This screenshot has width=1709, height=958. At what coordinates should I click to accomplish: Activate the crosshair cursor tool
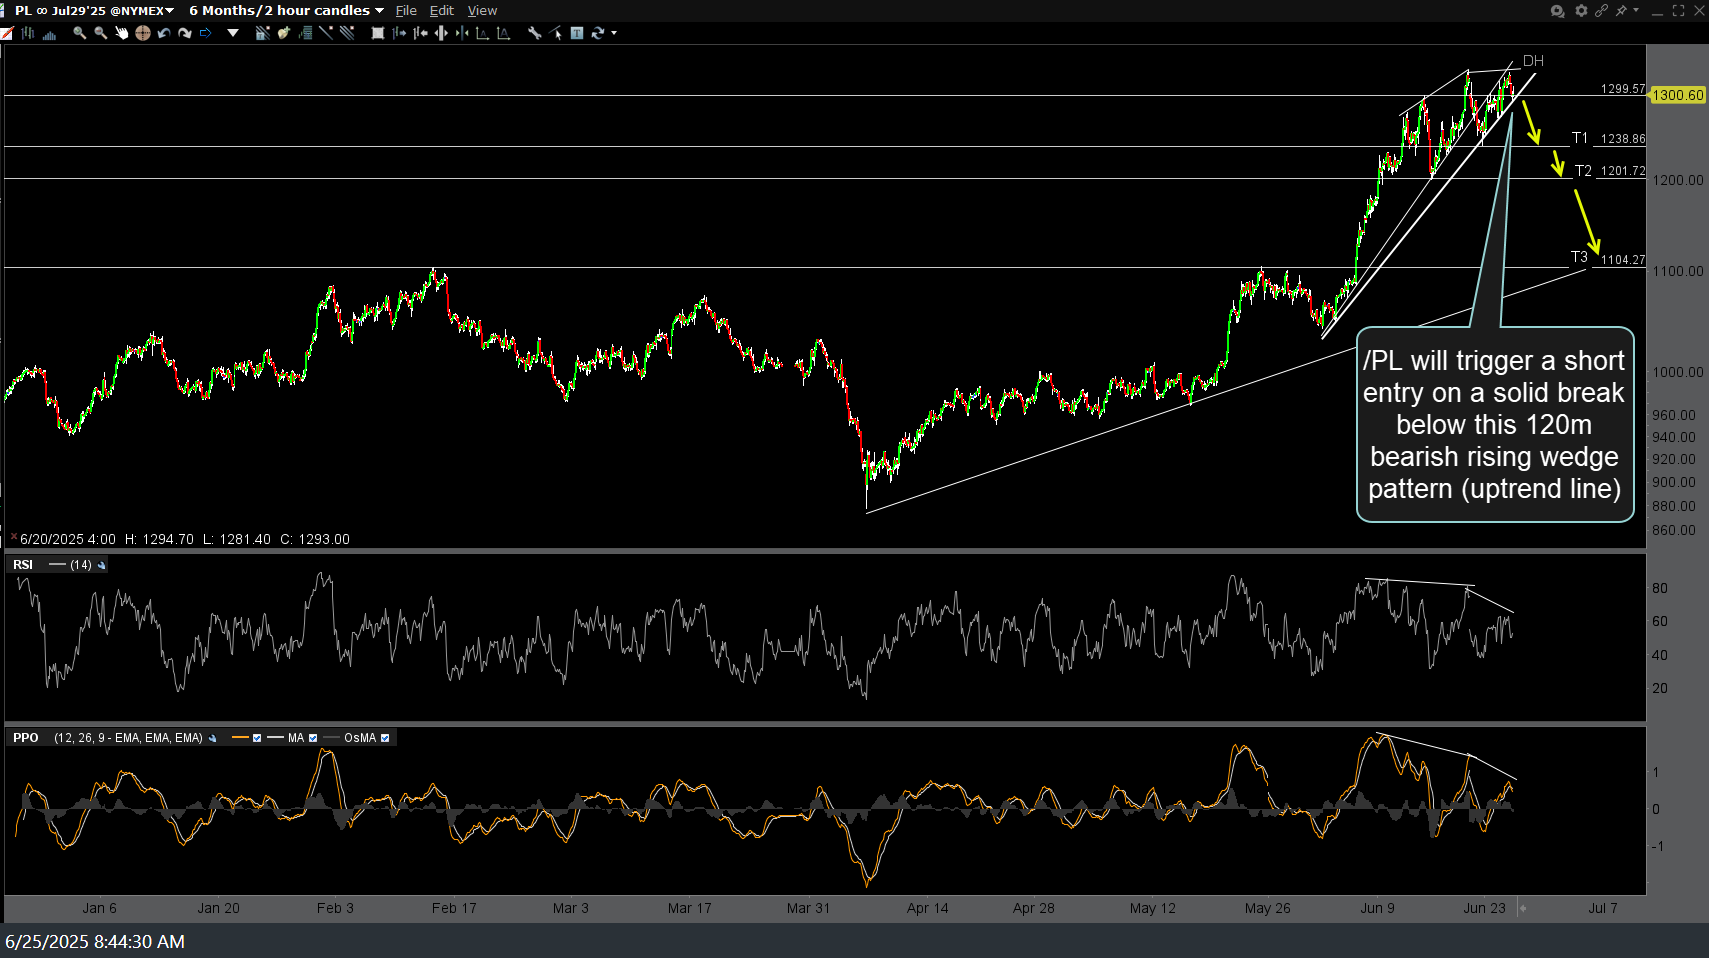click(143, 33)
